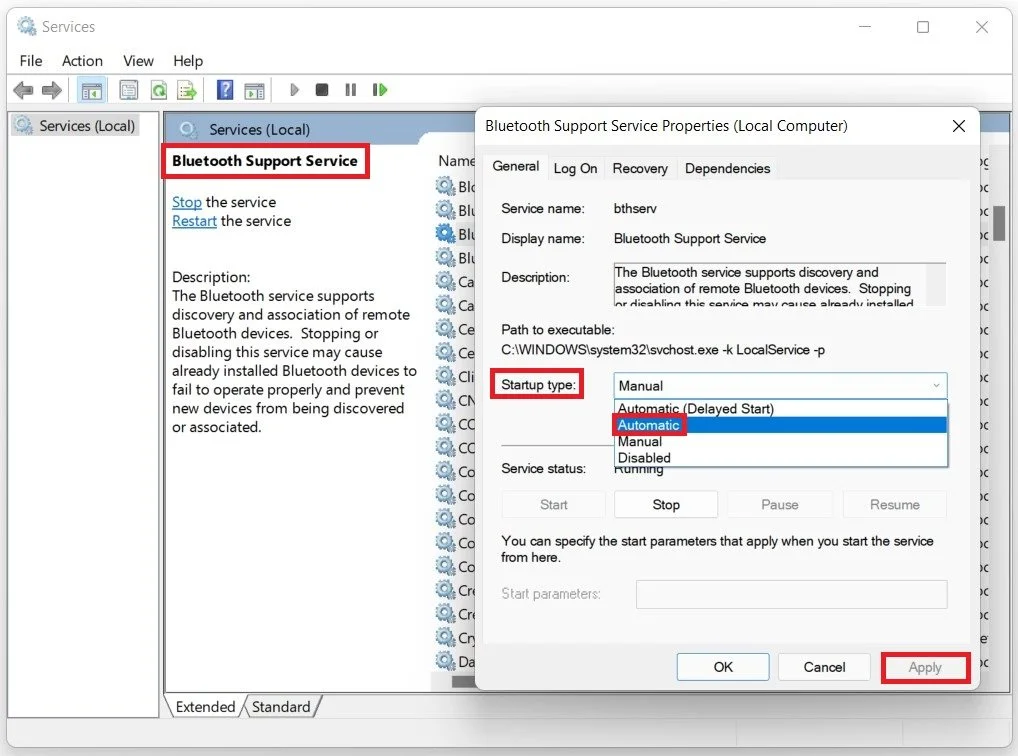
Task: Choose Automatic startup type option
Action: pyautogui.click(x=780, y=425)
